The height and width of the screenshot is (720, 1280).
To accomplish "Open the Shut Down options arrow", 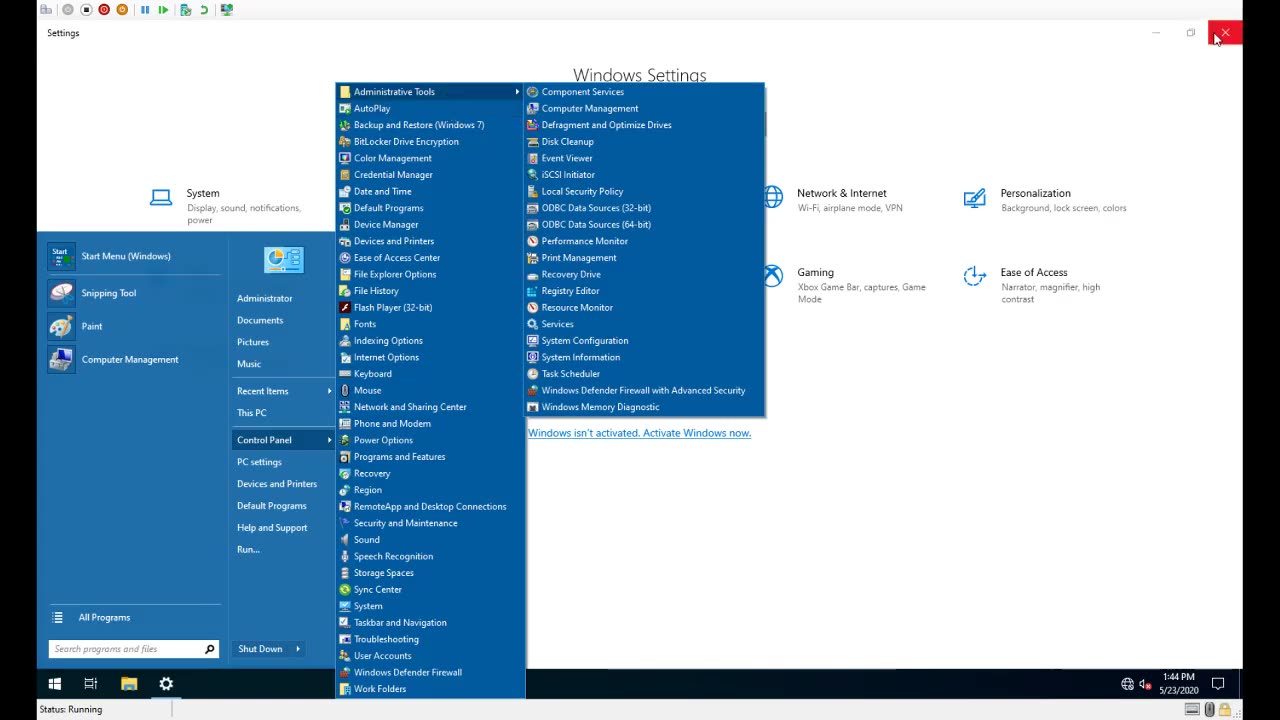I will (297, 649).
